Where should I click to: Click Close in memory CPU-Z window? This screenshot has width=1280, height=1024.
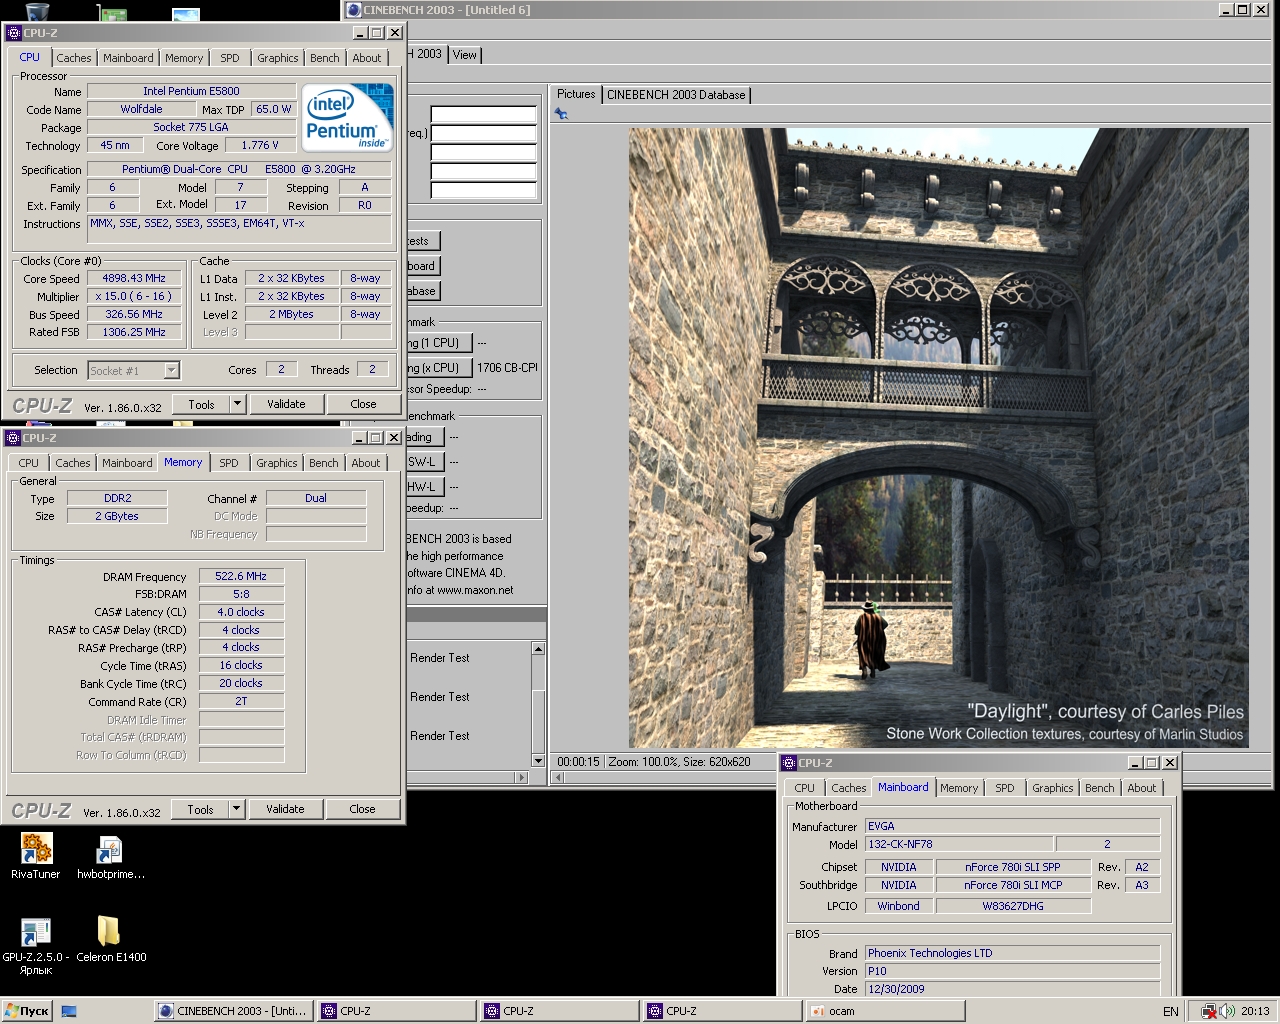pos(362,809)
